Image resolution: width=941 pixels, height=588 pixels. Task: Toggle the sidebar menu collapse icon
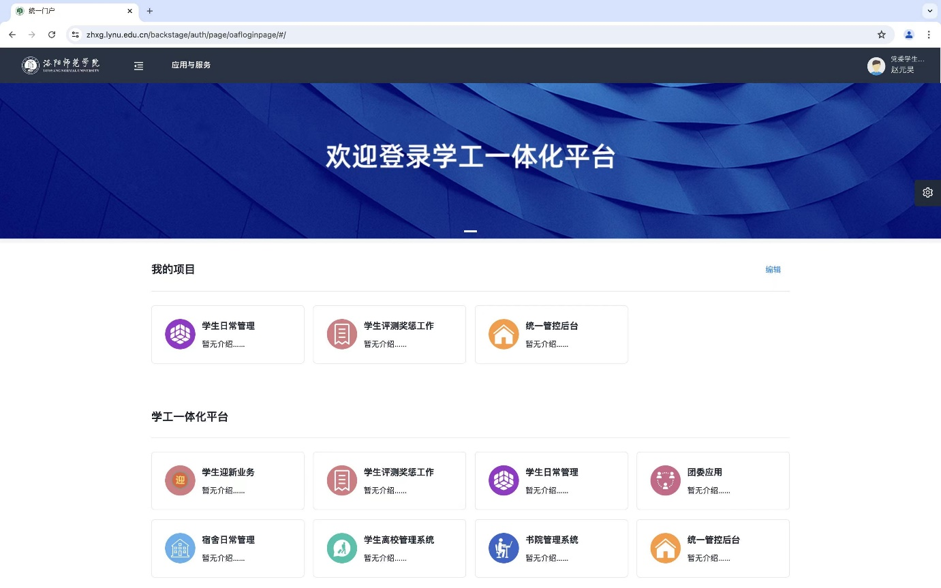point(139,66)
